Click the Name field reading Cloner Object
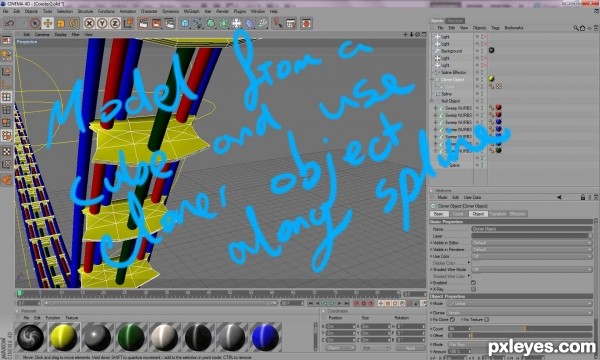Image resolution: width=600 pixels, height=360 pixels. point(532,229)
